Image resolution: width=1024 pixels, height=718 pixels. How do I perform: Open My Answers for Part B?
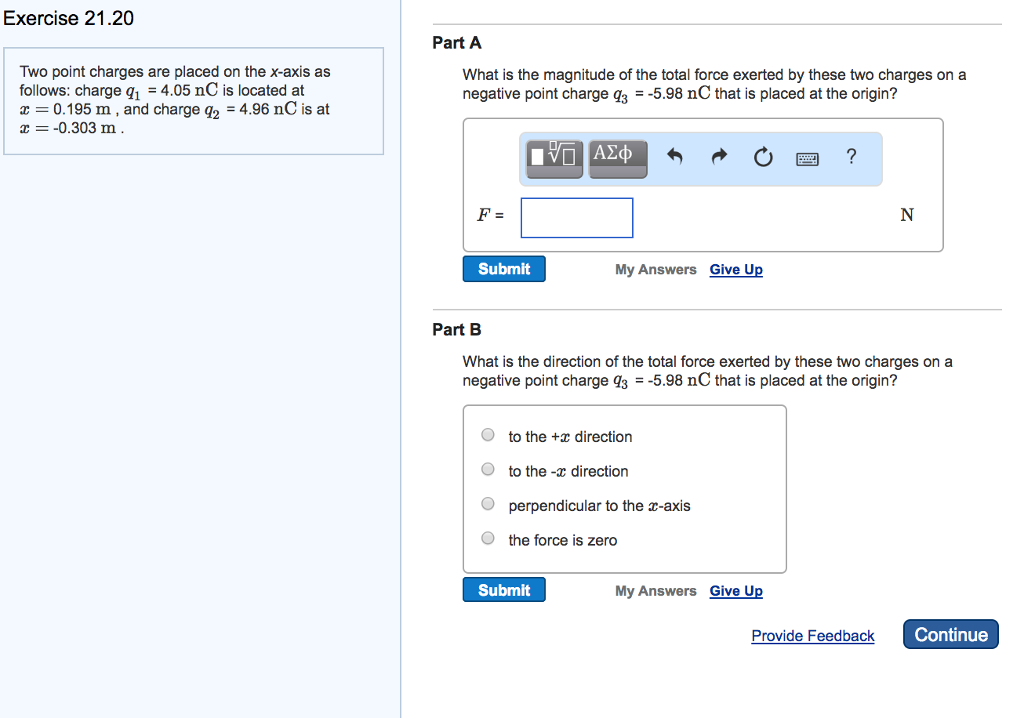tap(655, 591)
